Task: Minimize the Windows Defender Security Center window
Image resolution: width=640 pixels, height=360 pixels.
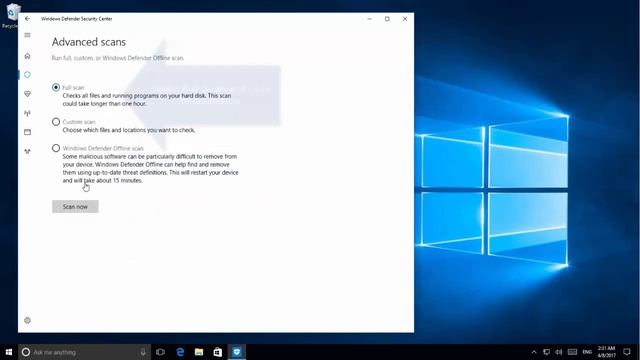Action: [x=369, y=19]
